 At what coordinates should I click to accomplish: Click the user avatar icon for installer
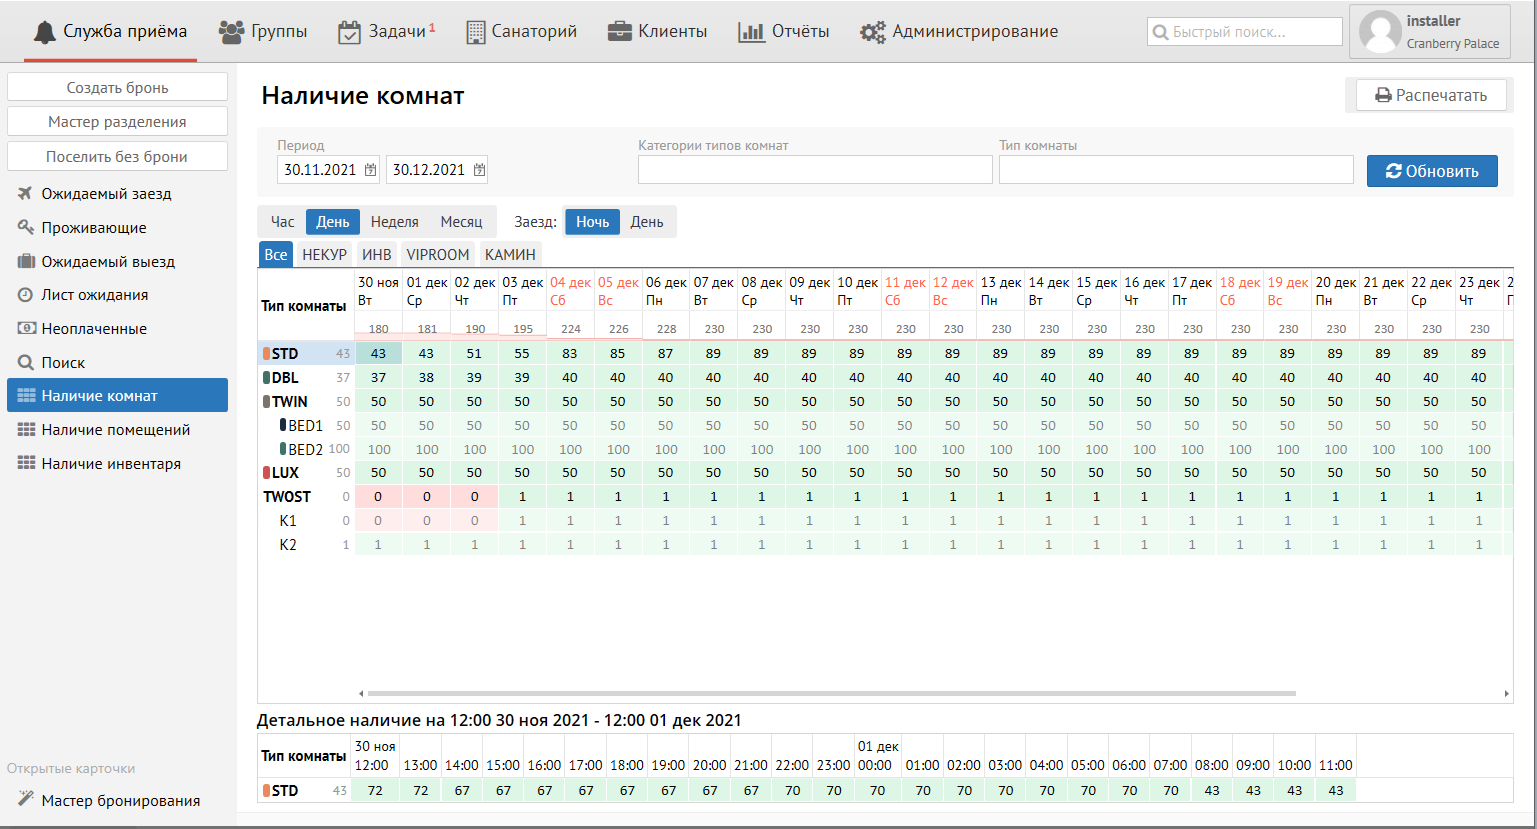1380,32
